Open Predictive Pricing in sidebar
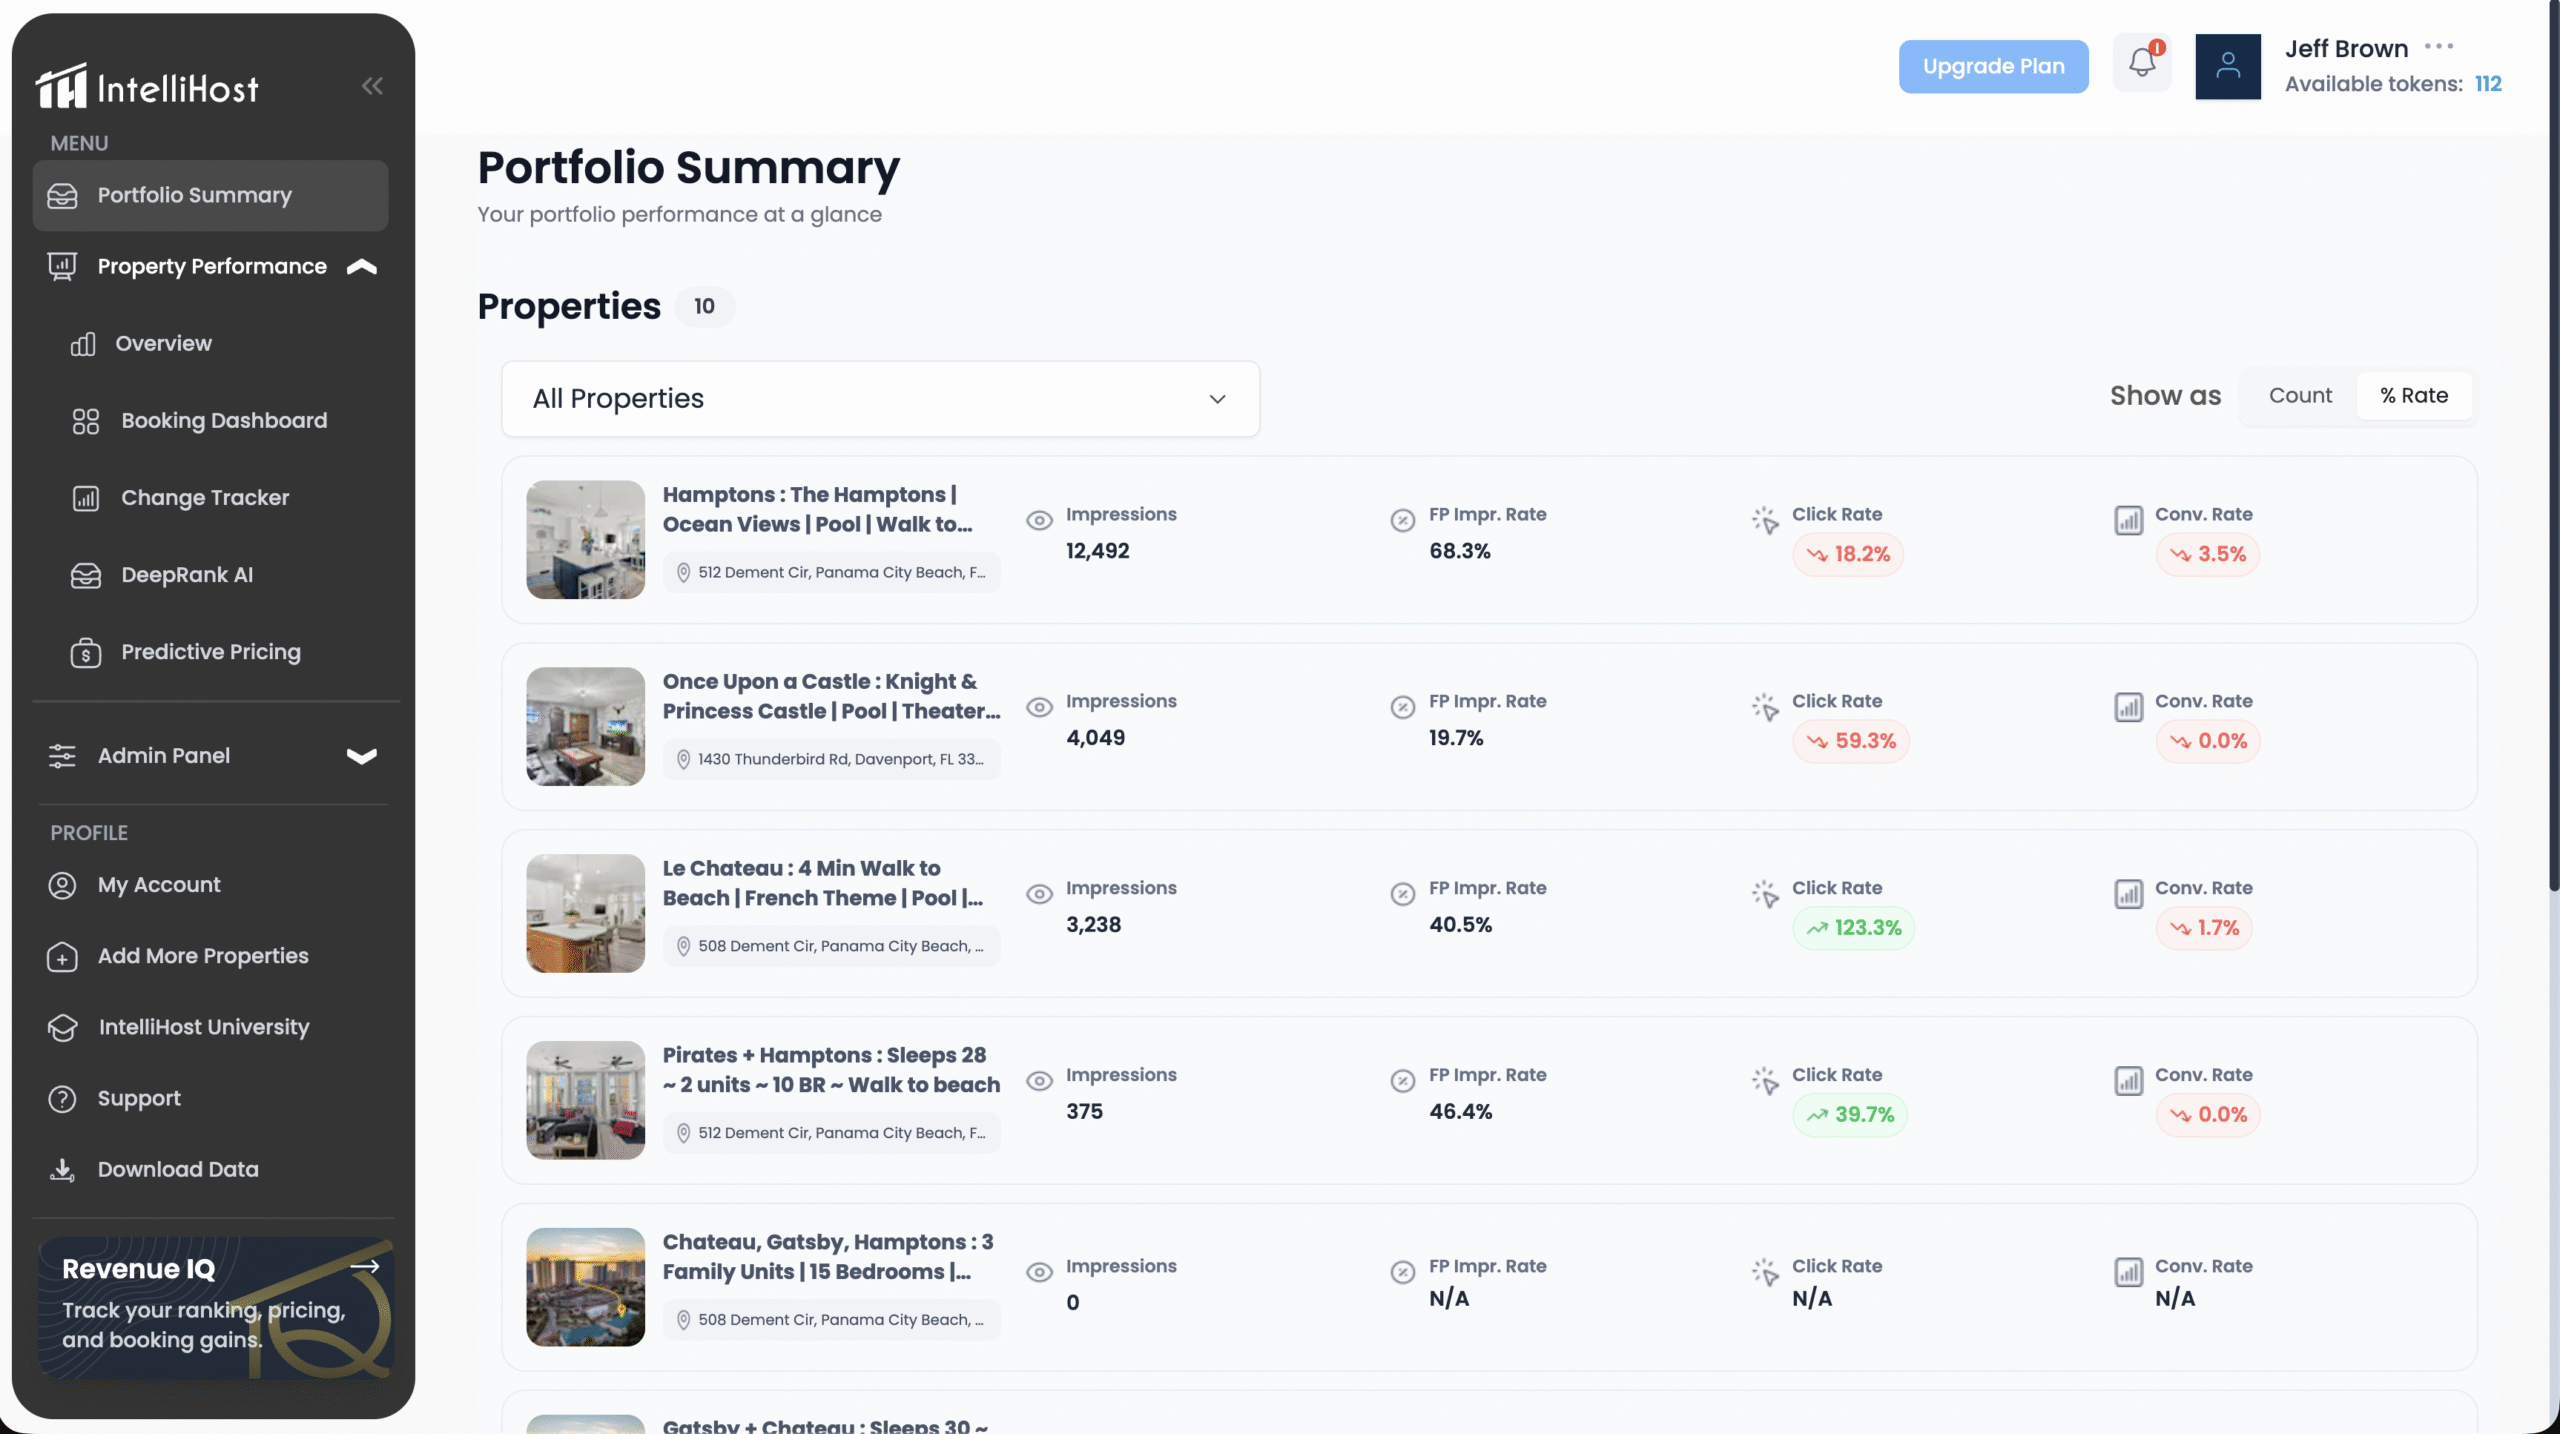 point(210,652)
